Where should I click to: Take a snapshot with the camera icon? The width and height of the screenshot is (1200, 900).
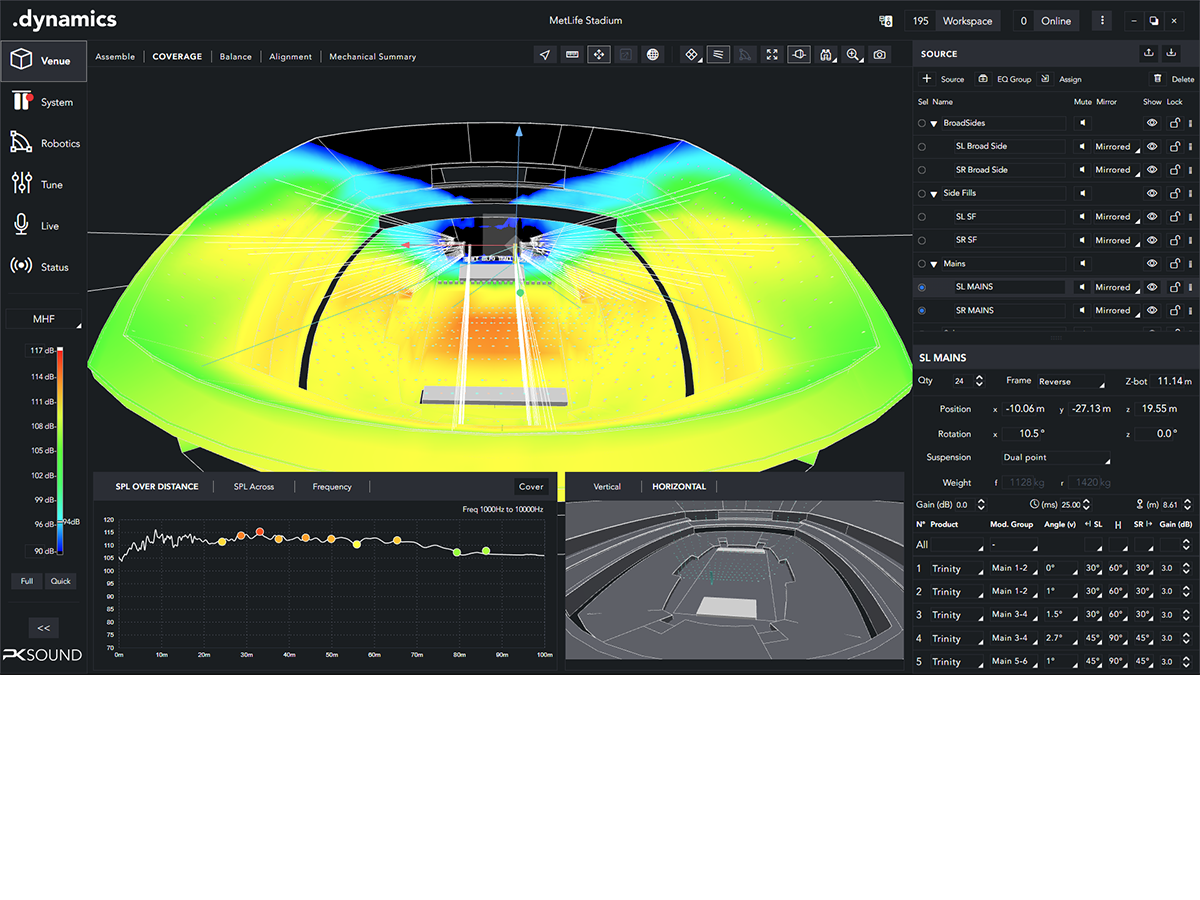coord(880,55)
